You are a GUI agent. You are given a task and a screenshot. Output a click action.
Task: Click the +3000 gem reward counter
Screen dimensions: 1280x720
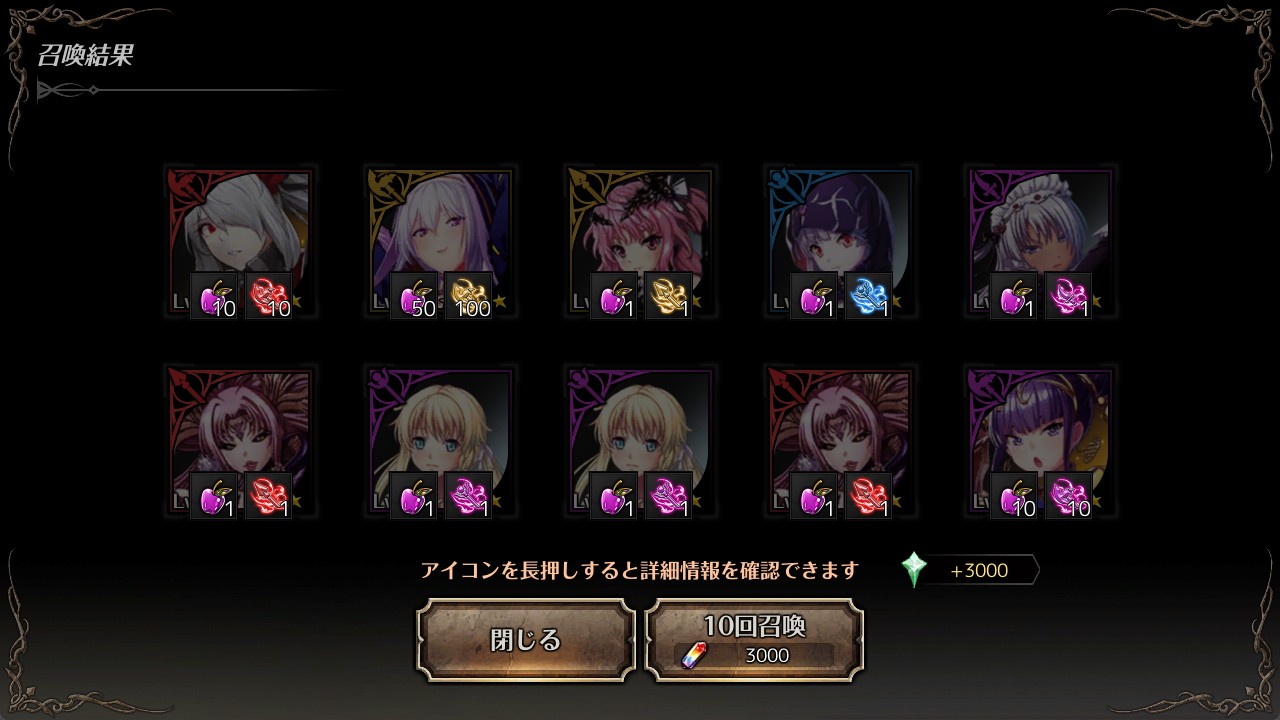point(980,570)
